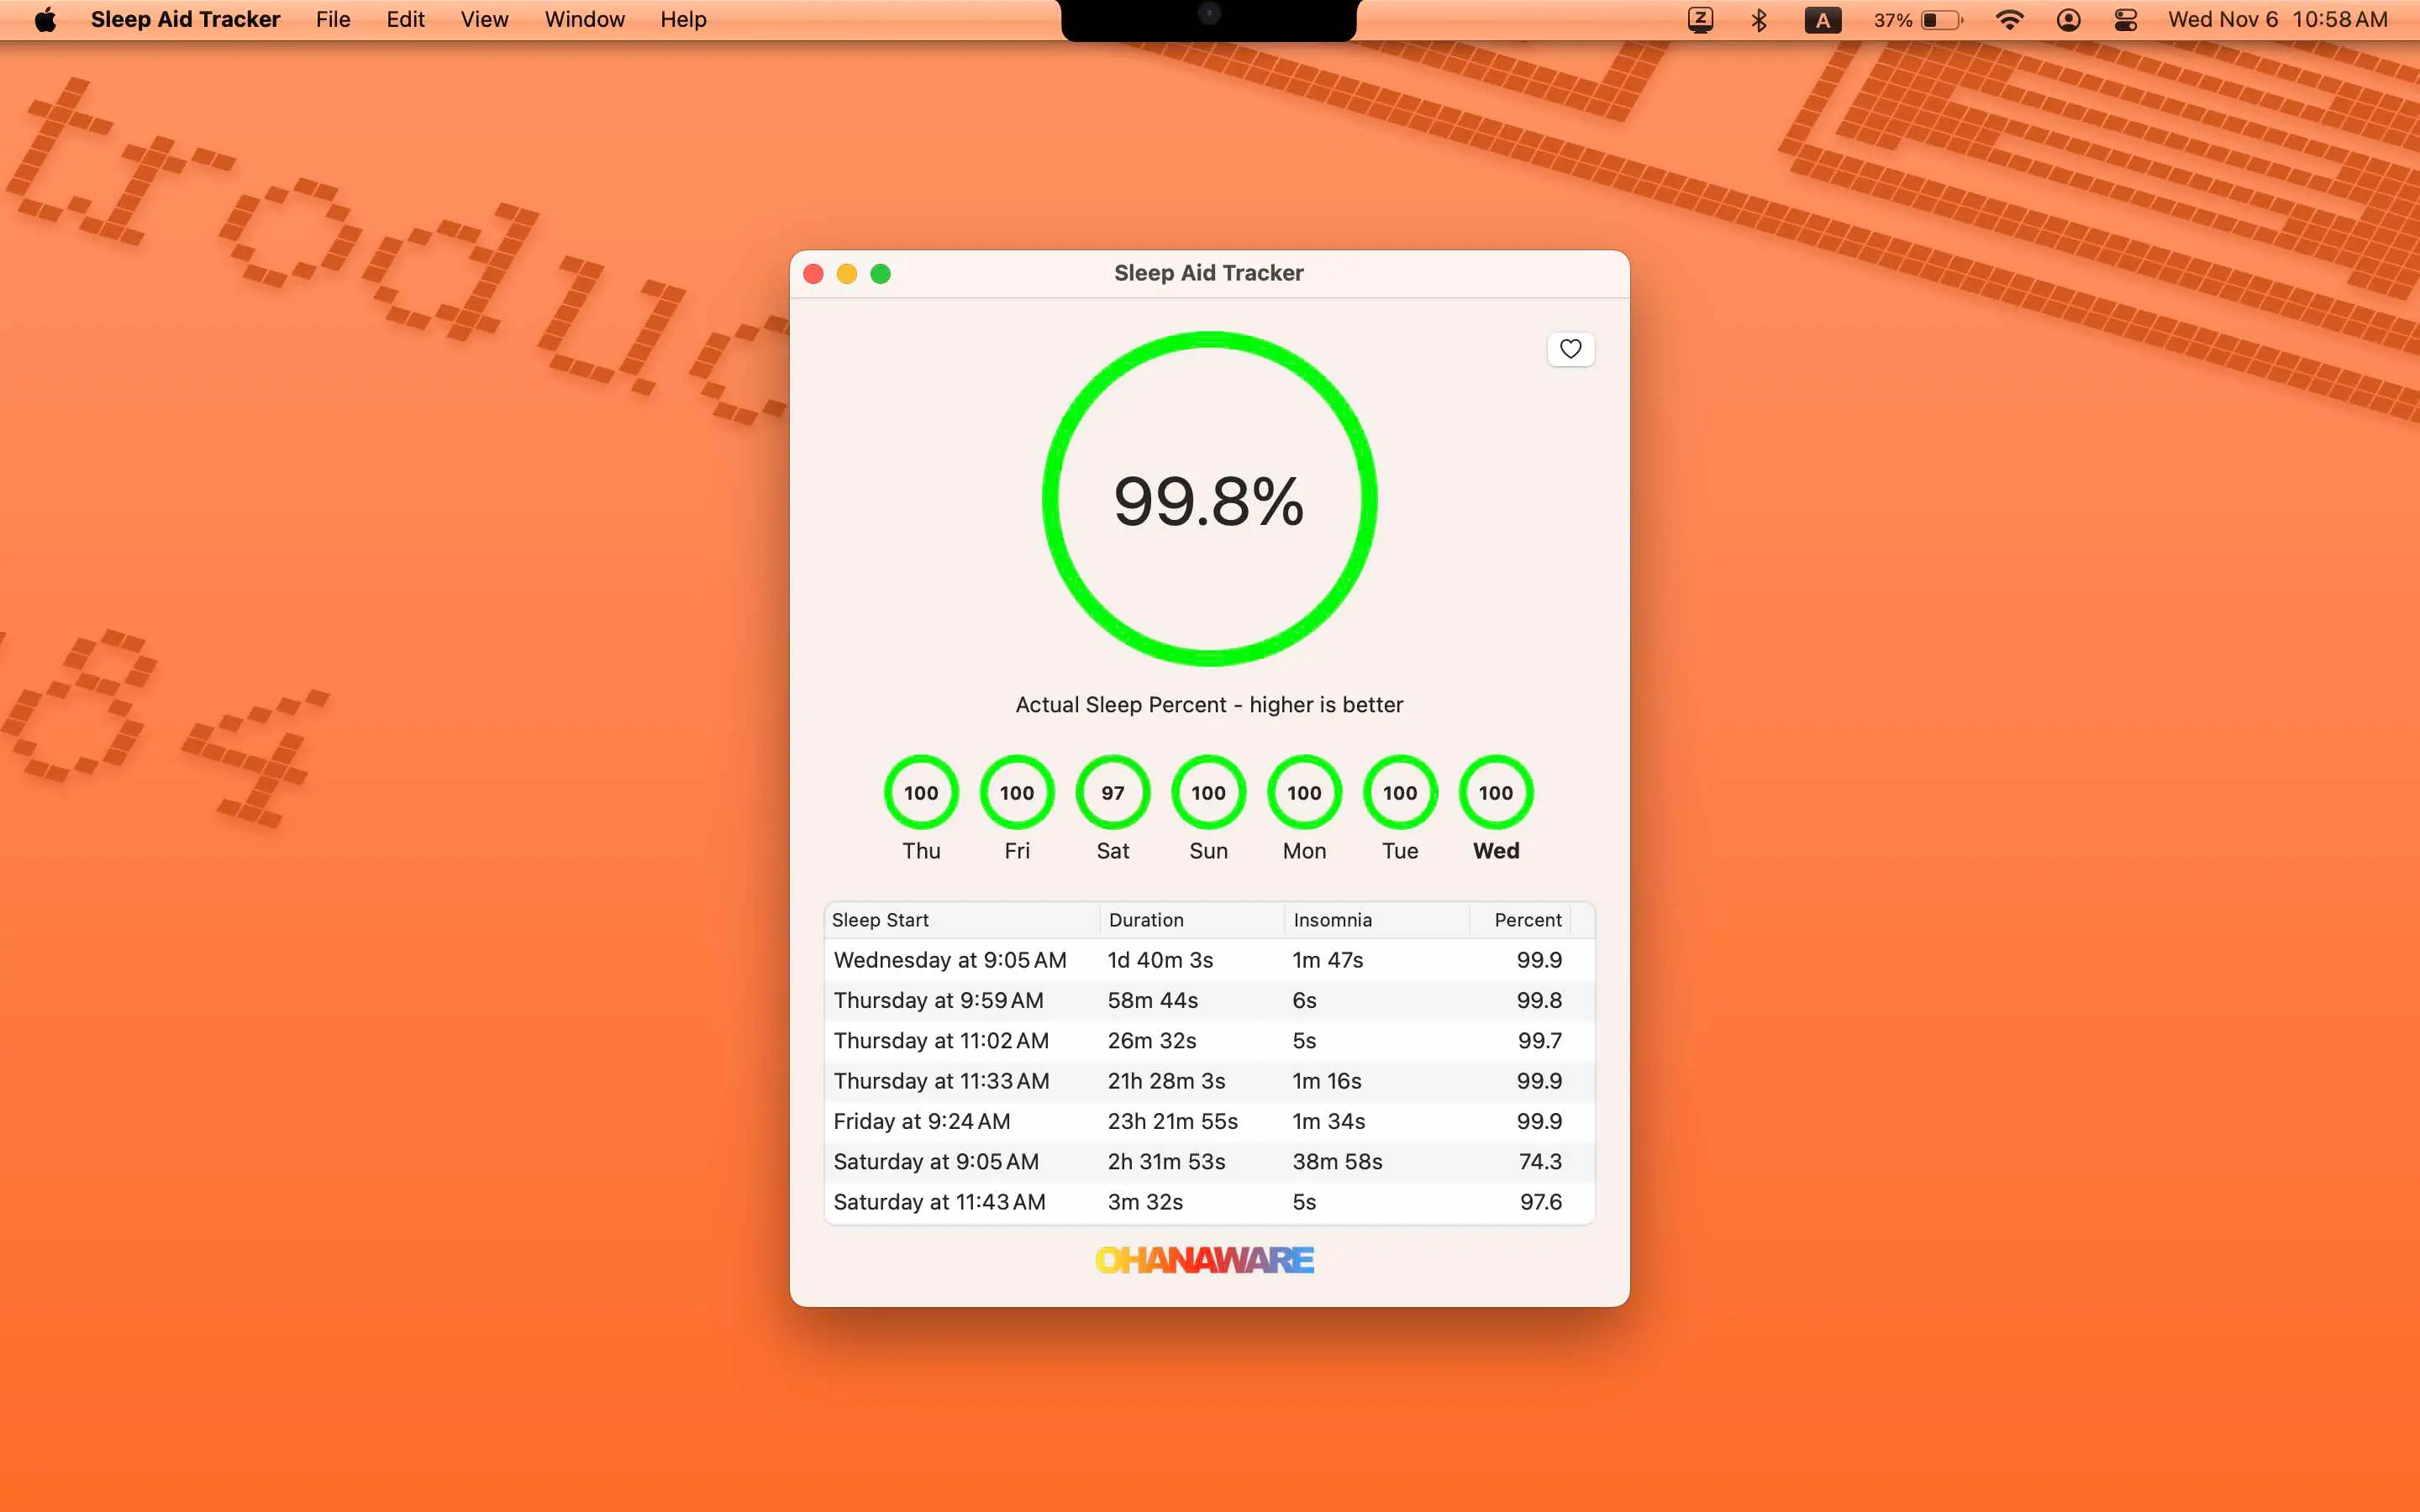Select the Wednesday day circle

(1495, 793)
